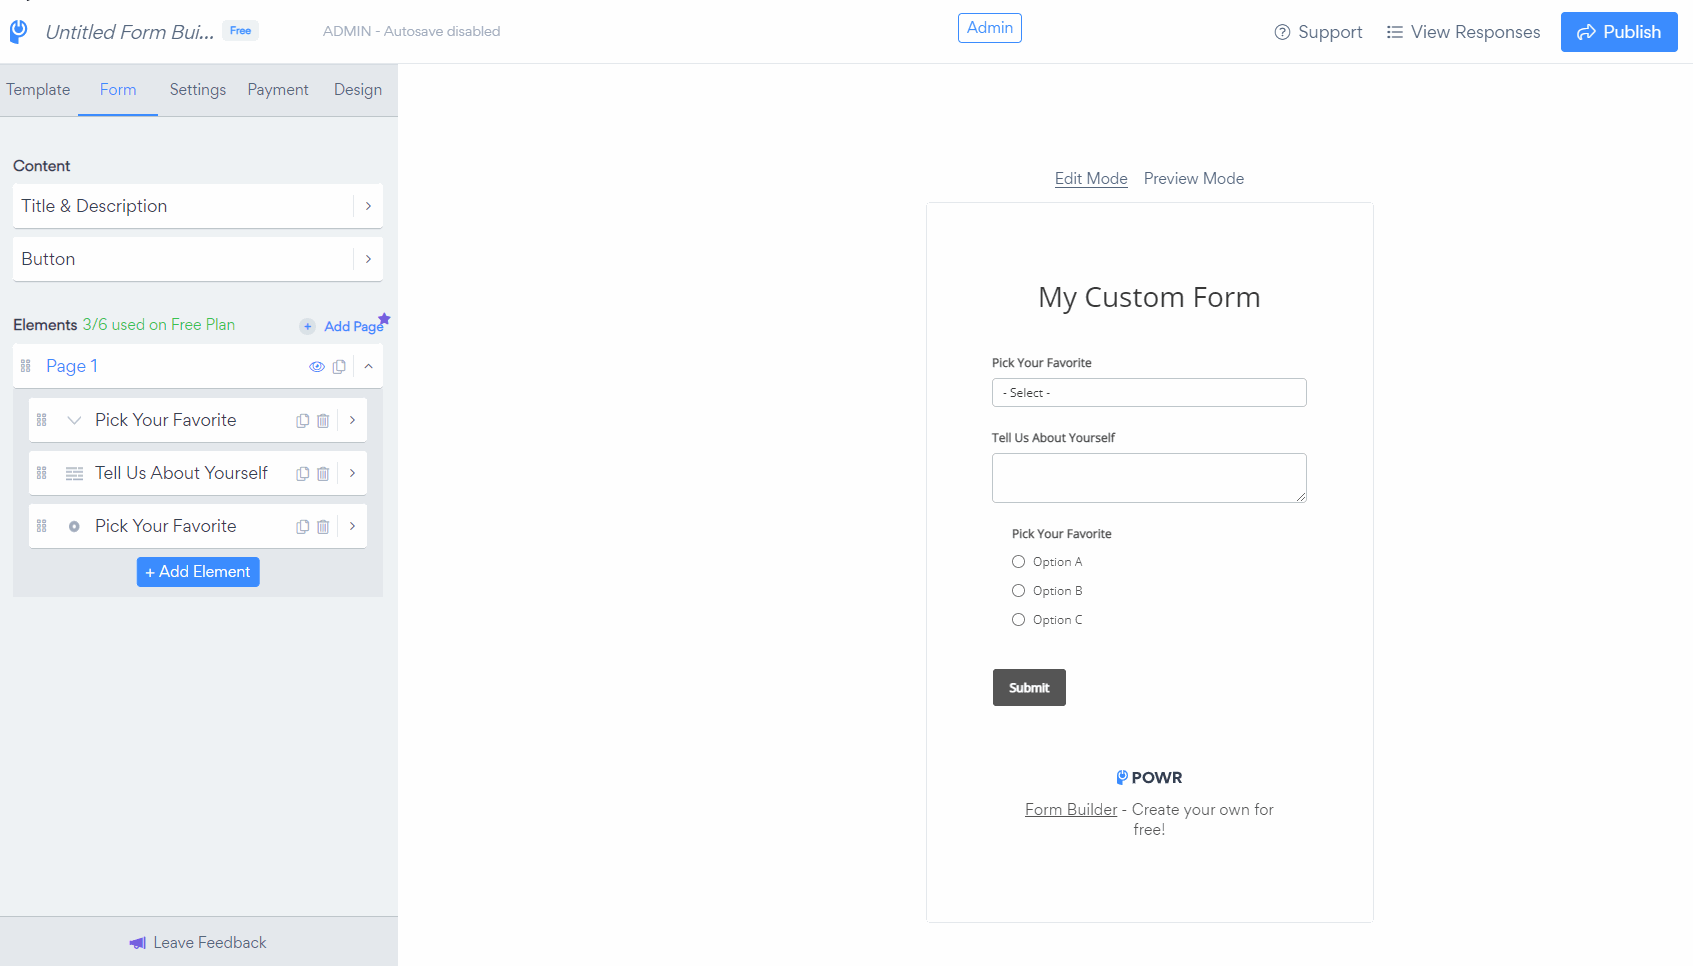Open the Button content section
Screen dimensions: 1693x966
pyautogui.click(x=198, y=259)
